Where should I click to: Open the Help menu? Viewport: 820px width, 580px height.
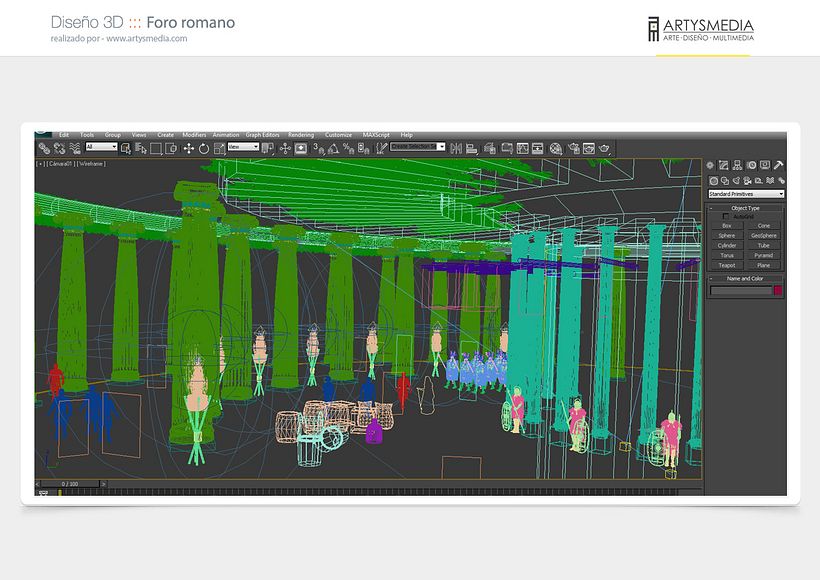tap(406, 135)
